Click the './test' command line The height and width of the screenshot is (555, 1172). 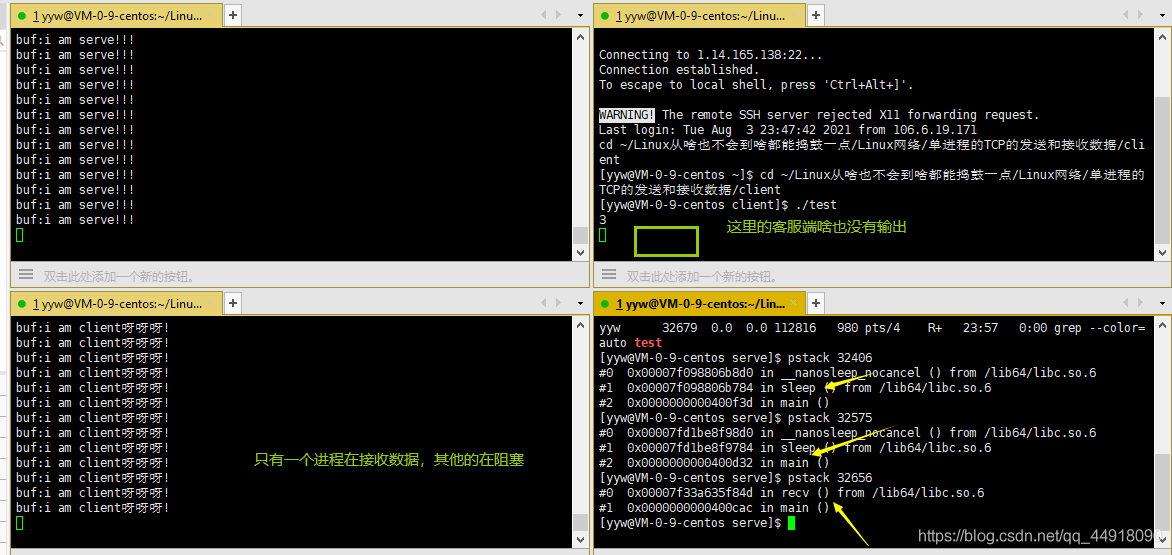pyautogui.click(x=718, y=205)
